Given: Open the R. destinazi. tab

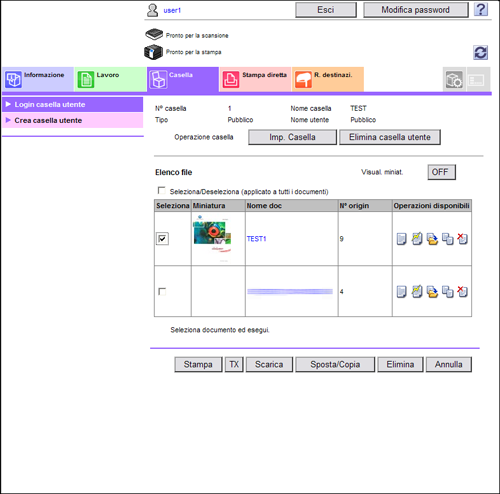Looking at the screenshot, I should point(328,79).
